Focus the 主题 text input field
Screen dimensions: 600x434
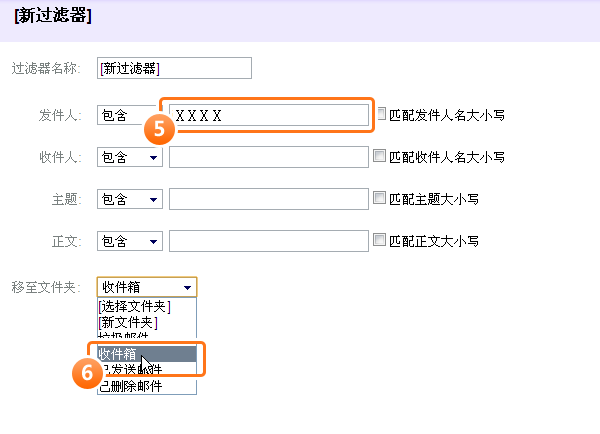point(269,199)
